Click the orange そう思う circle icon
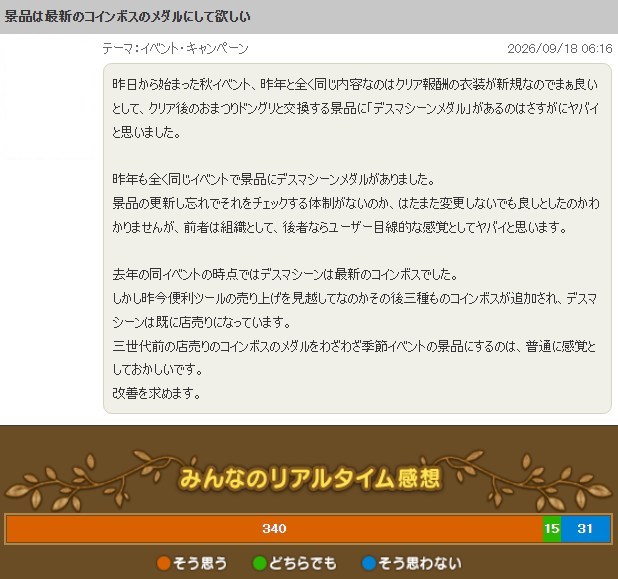This screenshot has width=618, height=579. pyautogui.click(x=164, y=563)
